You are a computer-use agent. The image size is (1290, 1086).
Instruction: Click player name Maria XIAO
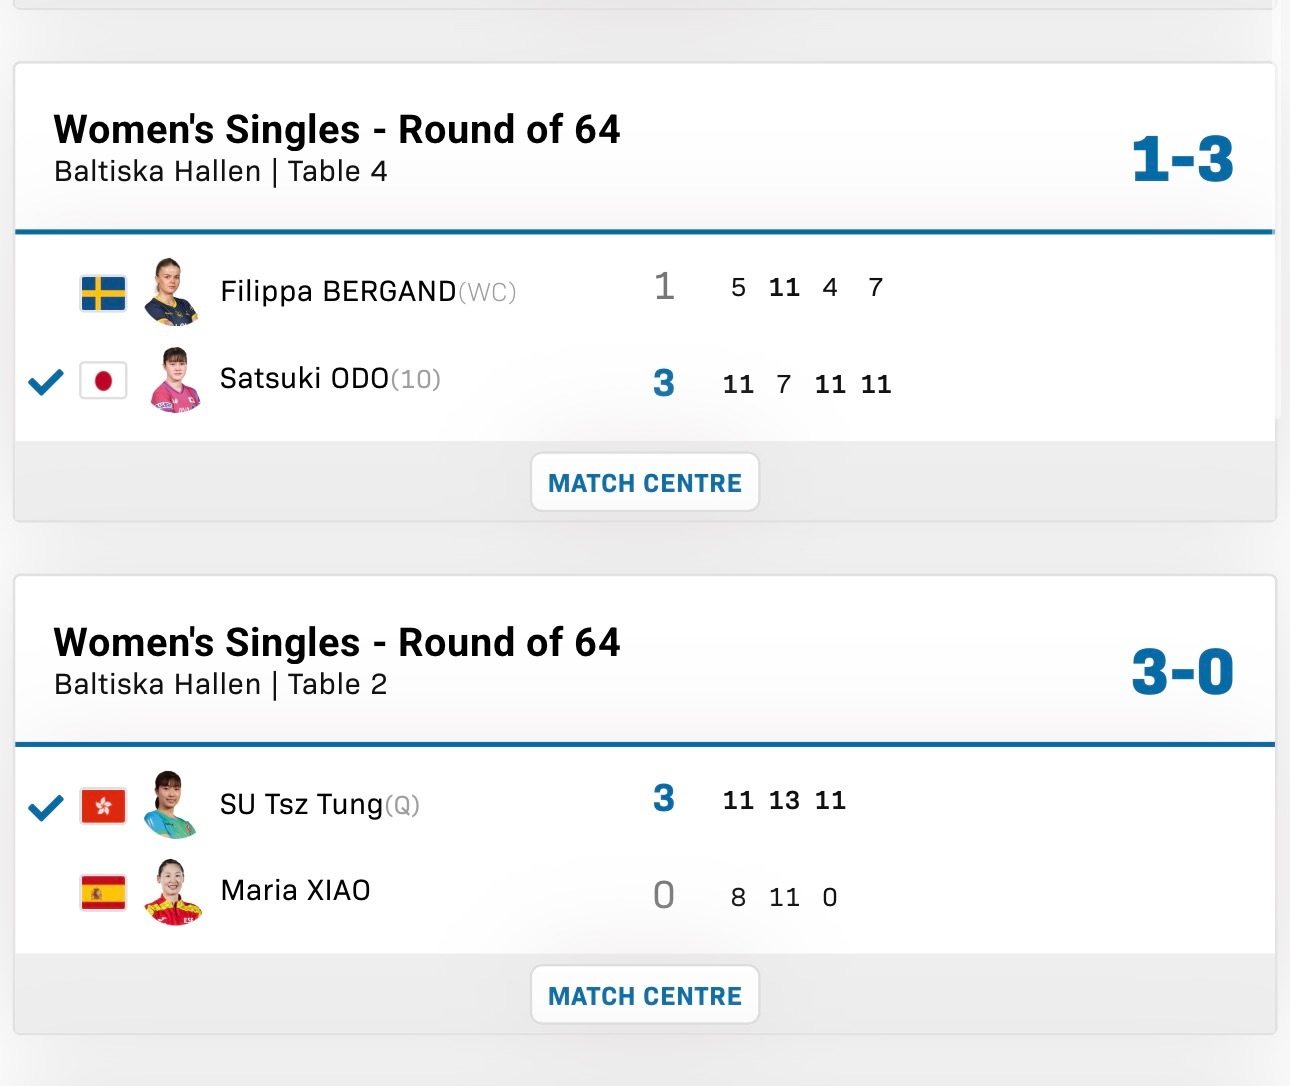pos(295,890)
